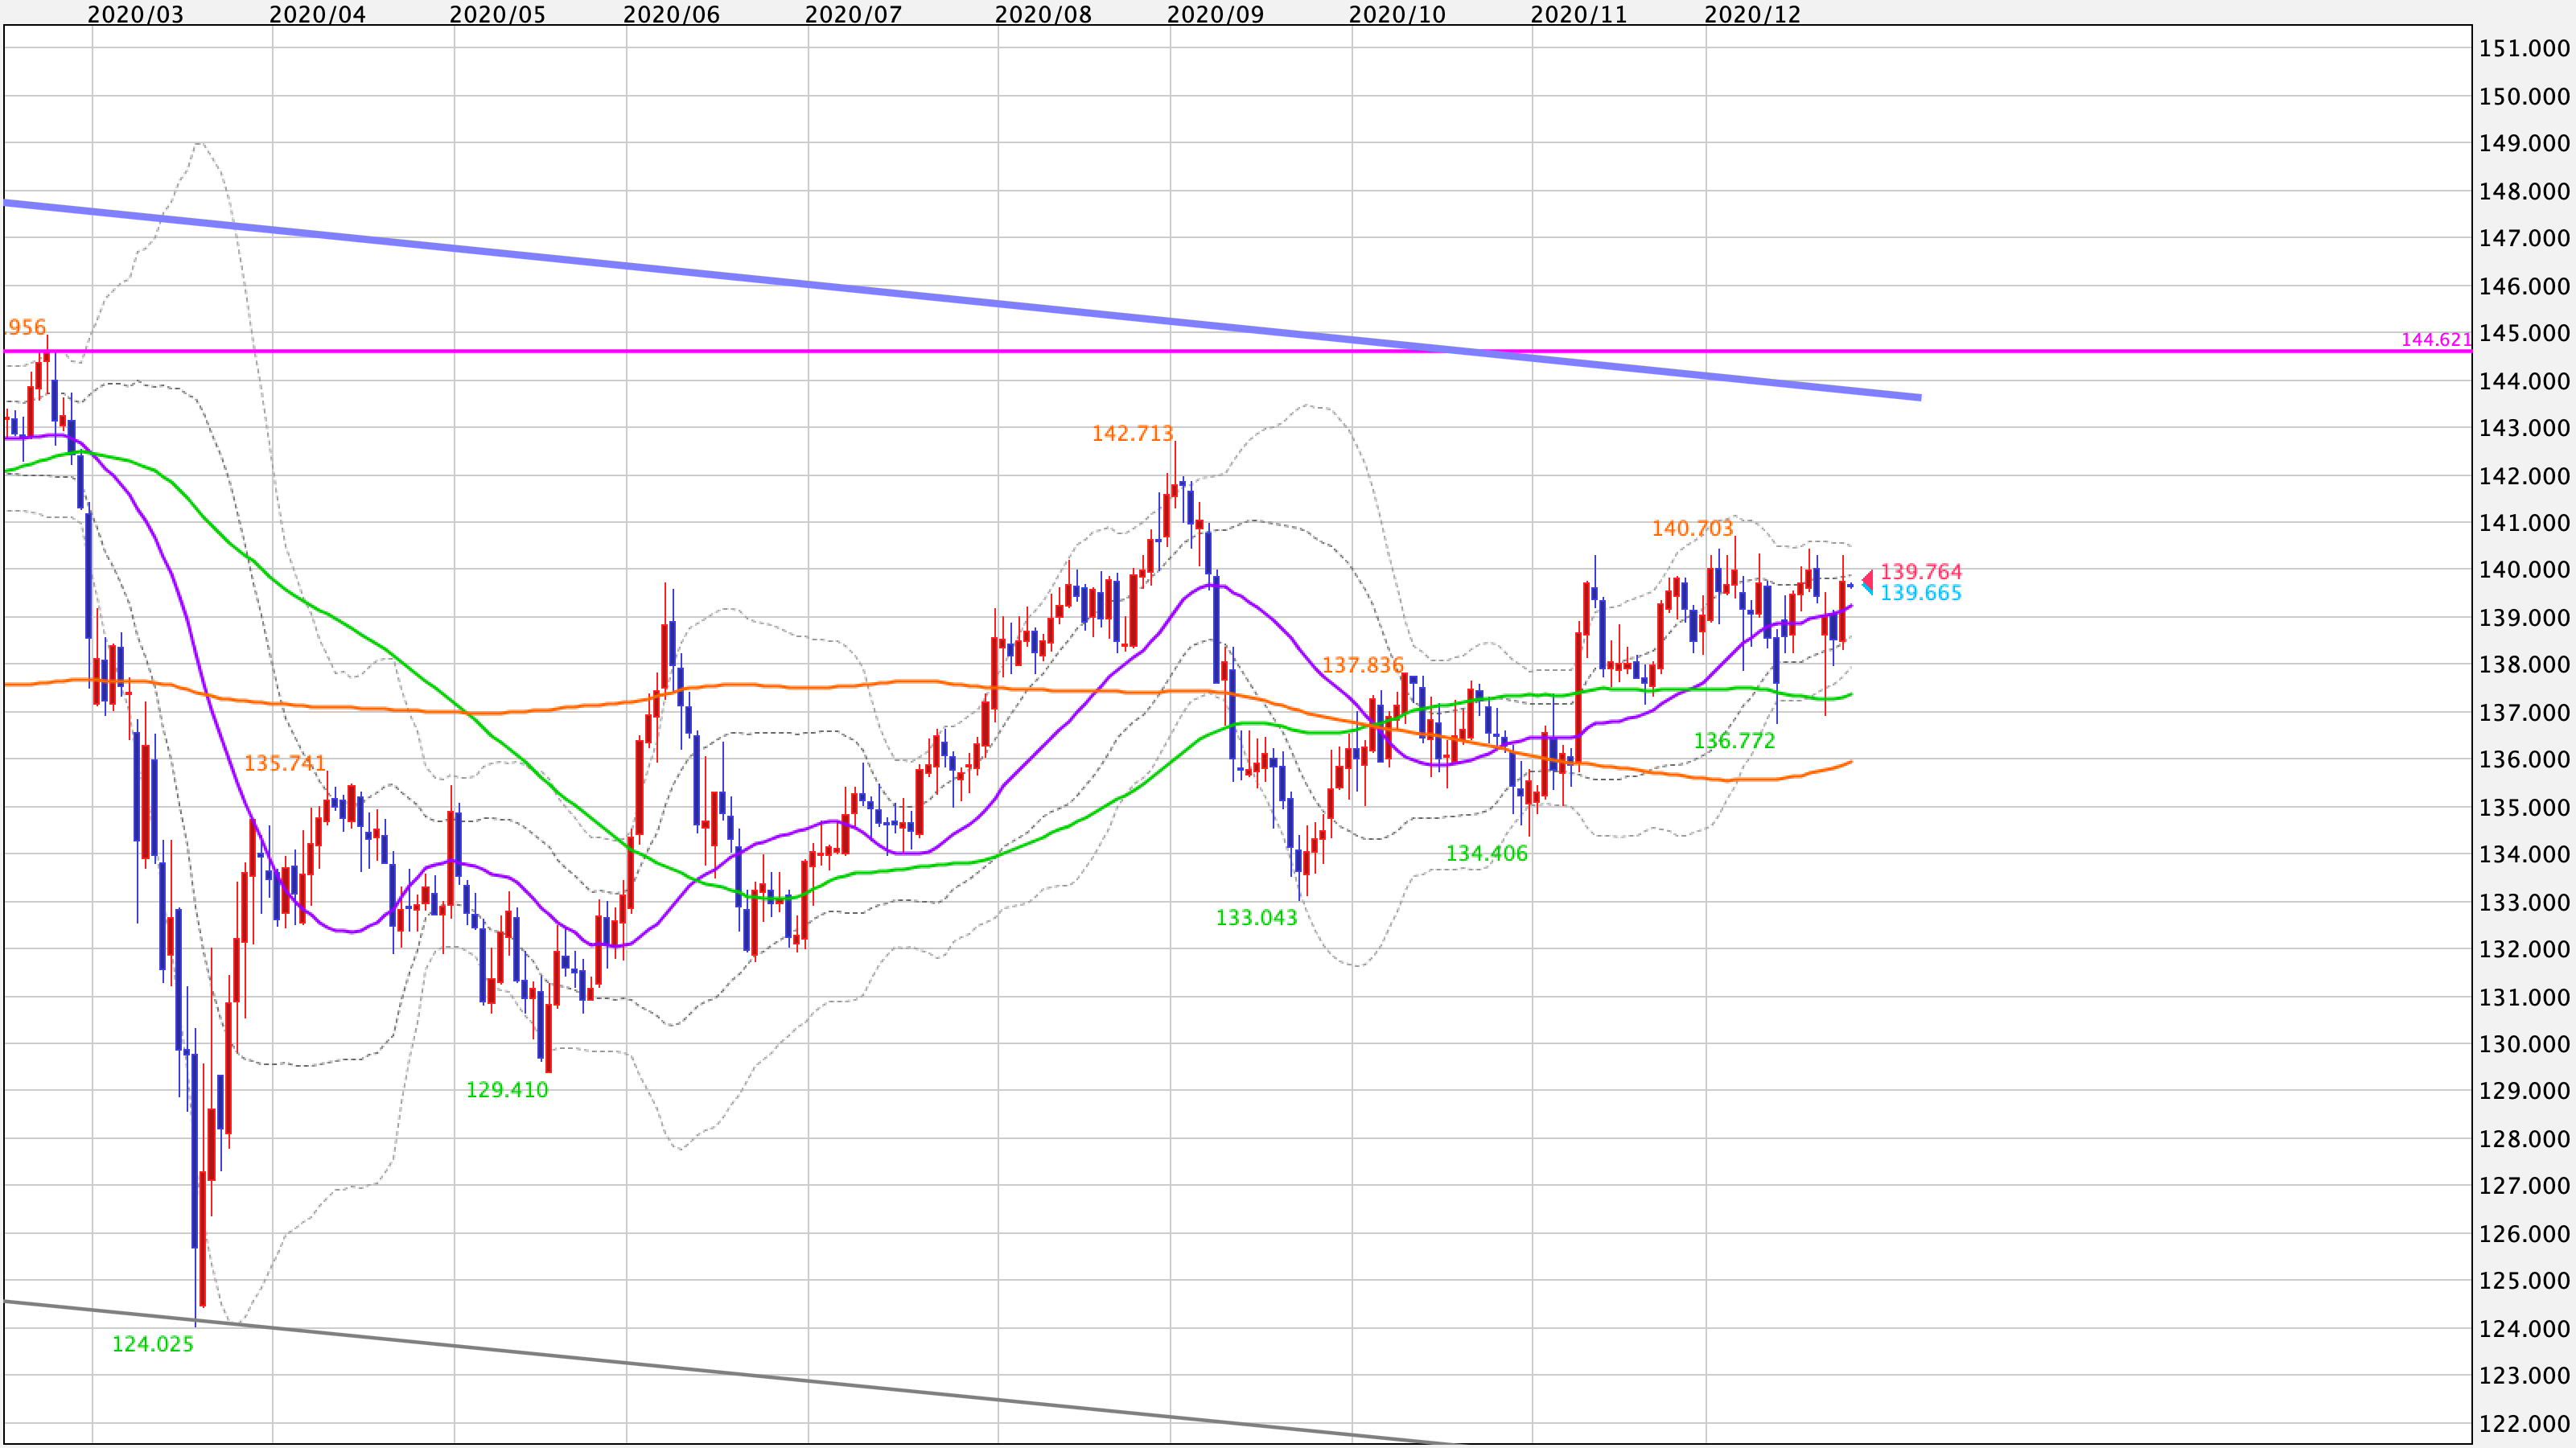
Task: Click 128.000 on the price axis
Action: [2524, 1139]
